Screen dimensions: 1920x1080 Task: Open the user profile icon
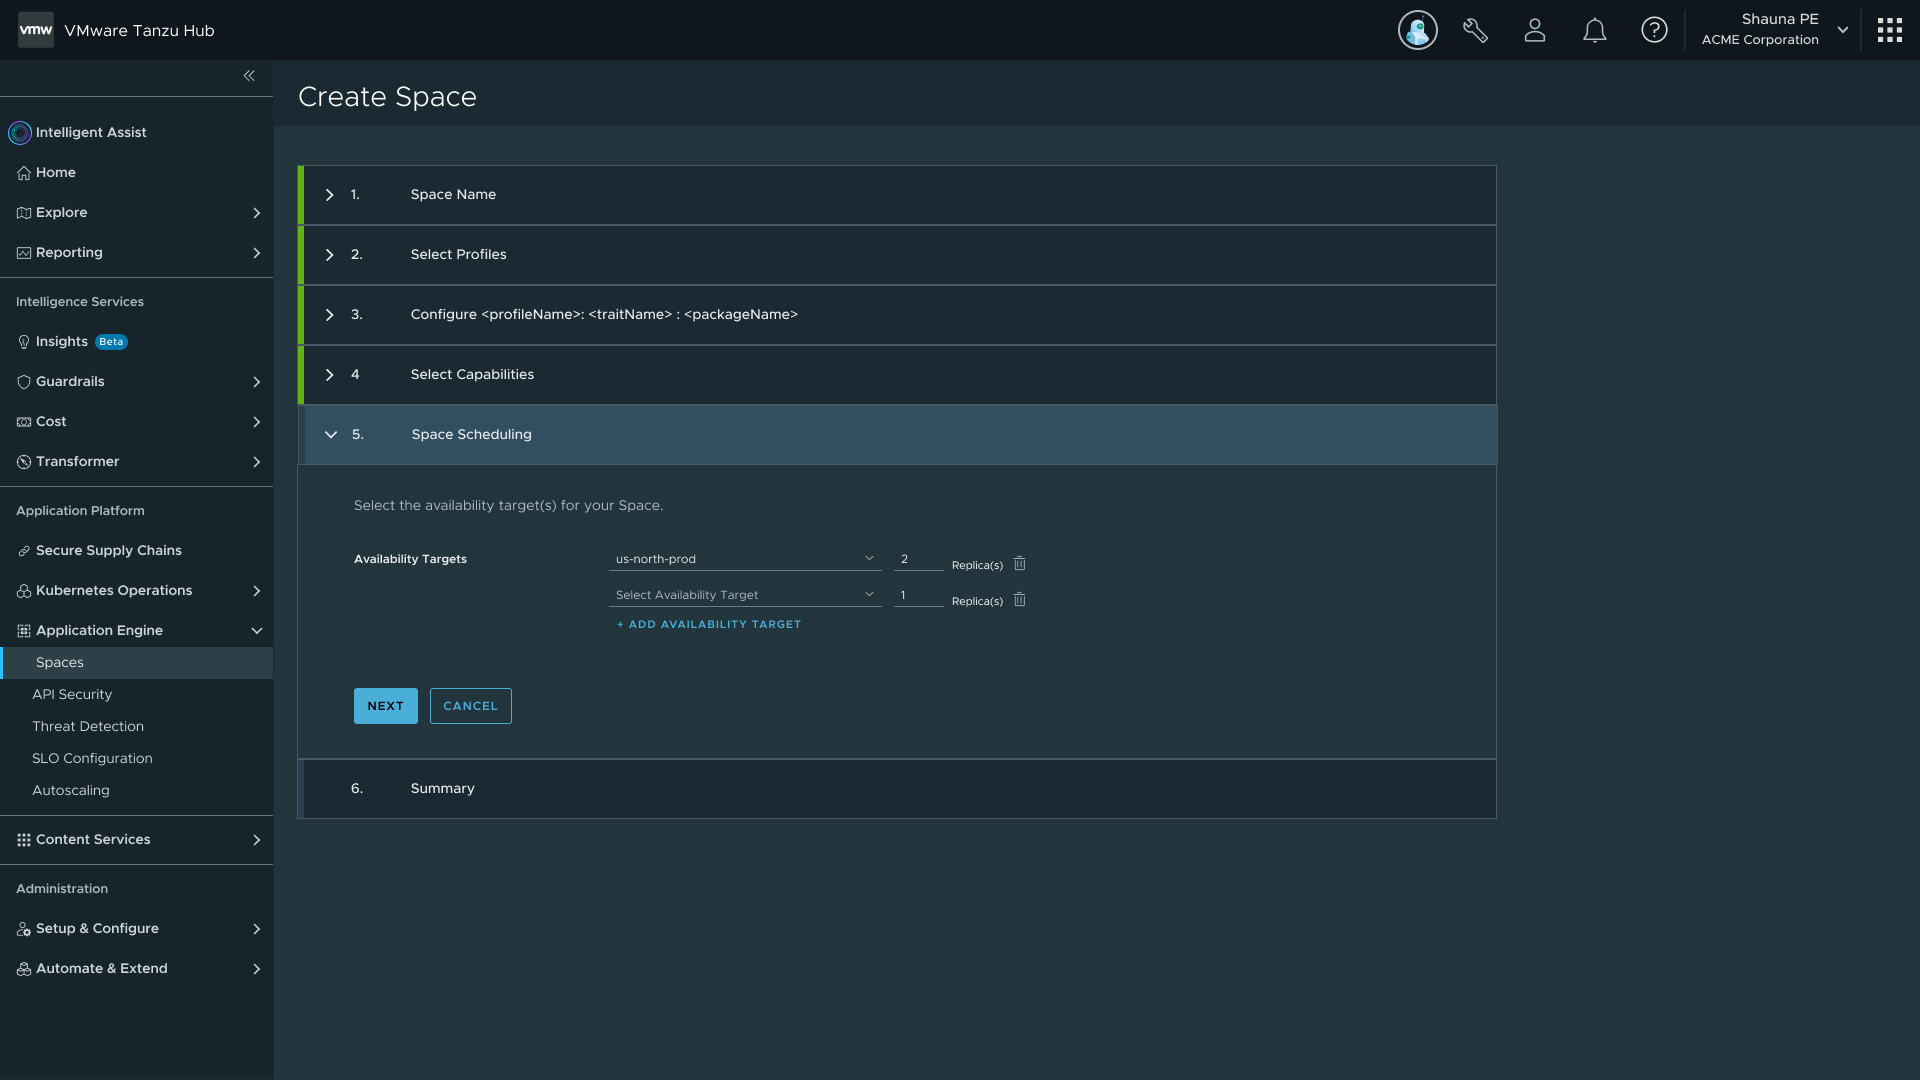coord(1535,30)
